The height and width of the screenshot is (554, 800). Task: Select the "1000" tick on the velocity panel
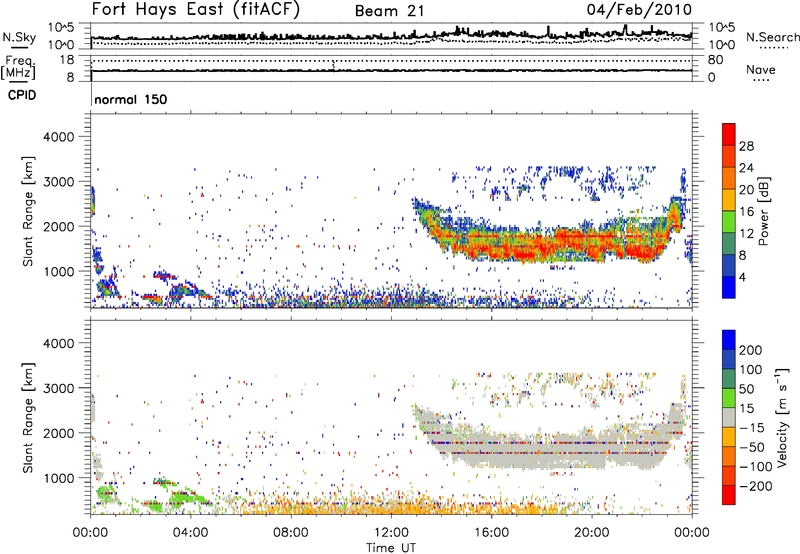[x=59, y=478]
